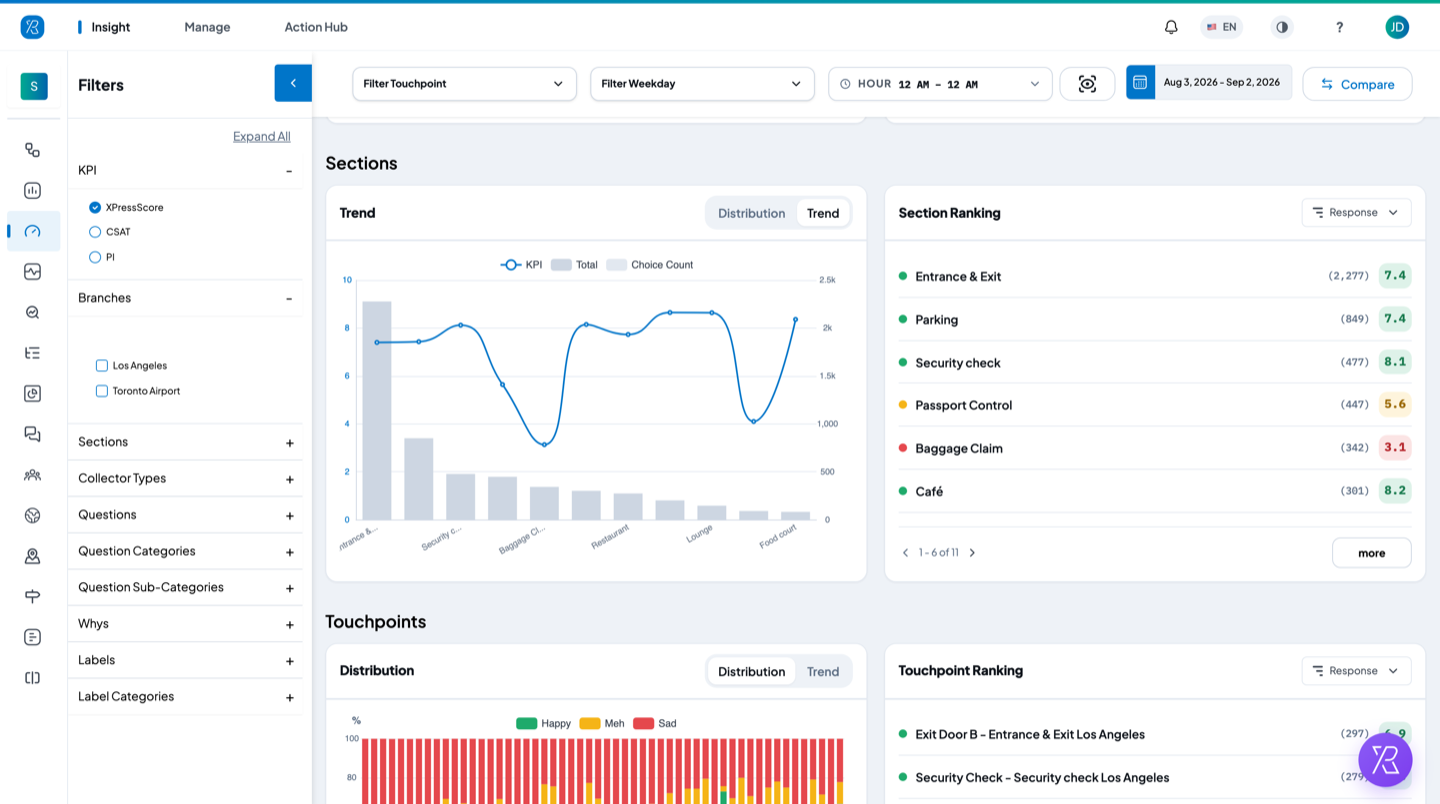Open the notifications bell
The height and width of the screenshot is (804, 1440).
coord(1171,27)
